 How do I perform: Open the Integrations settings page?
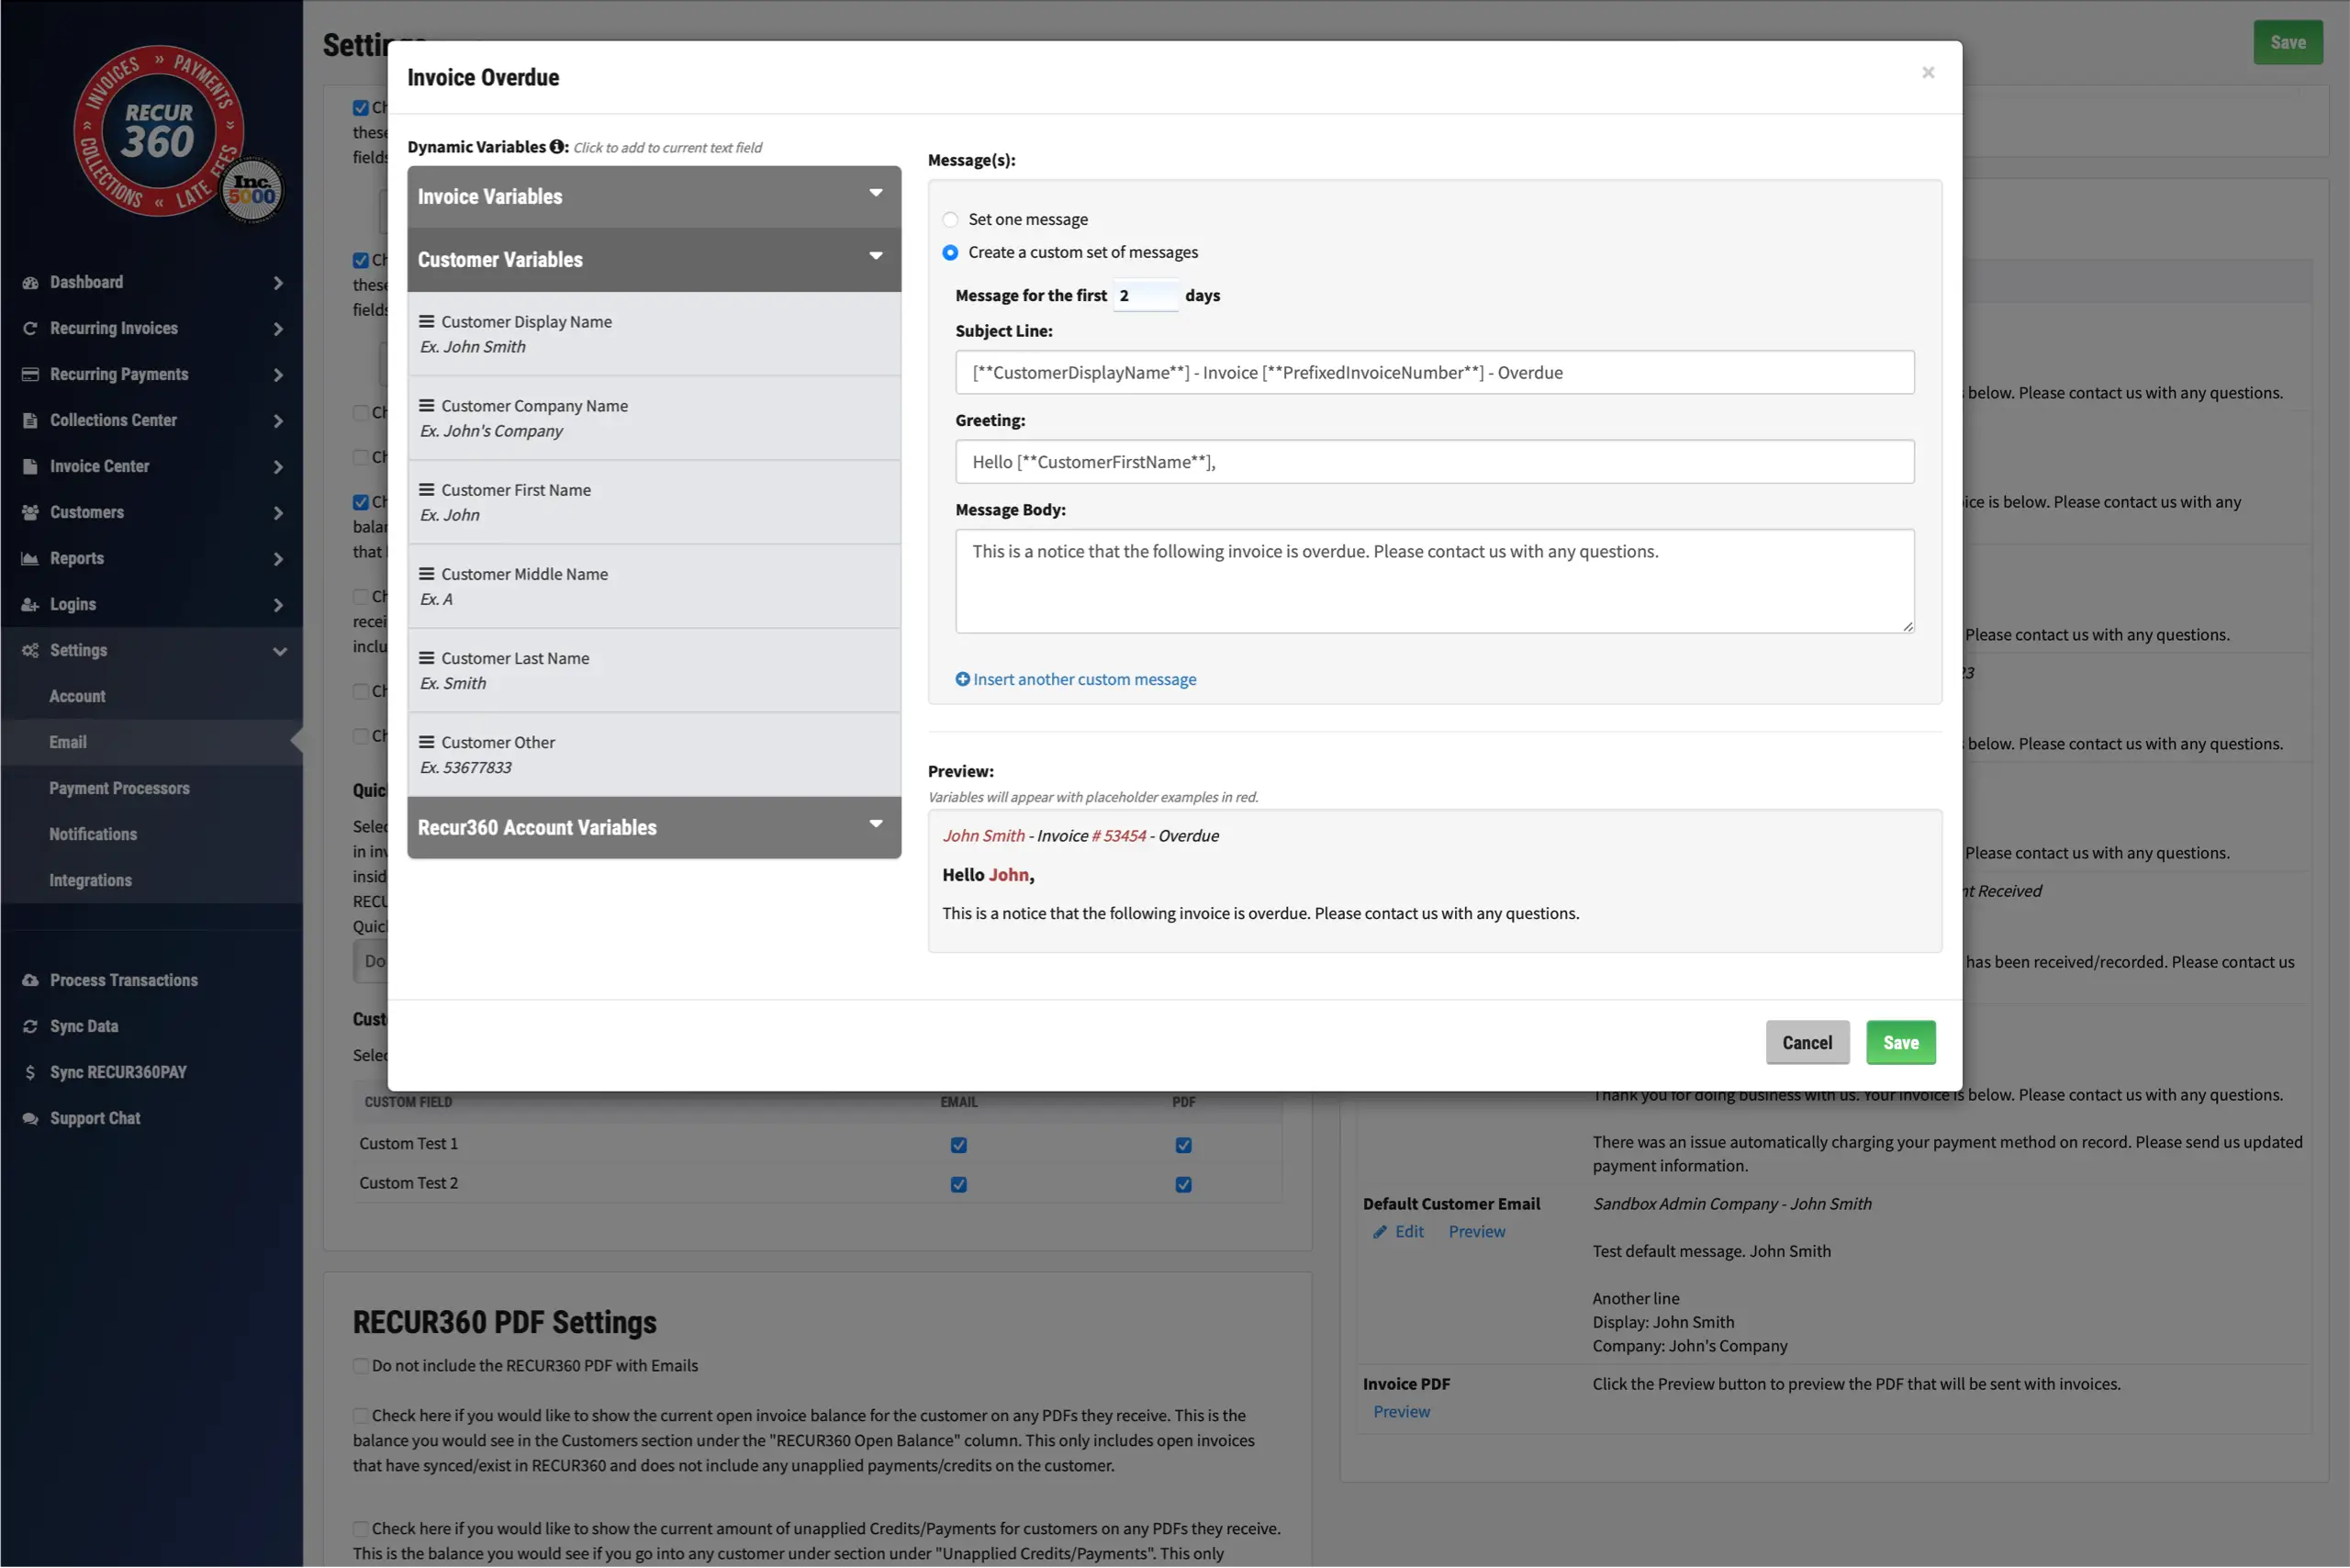coord(90,881)
